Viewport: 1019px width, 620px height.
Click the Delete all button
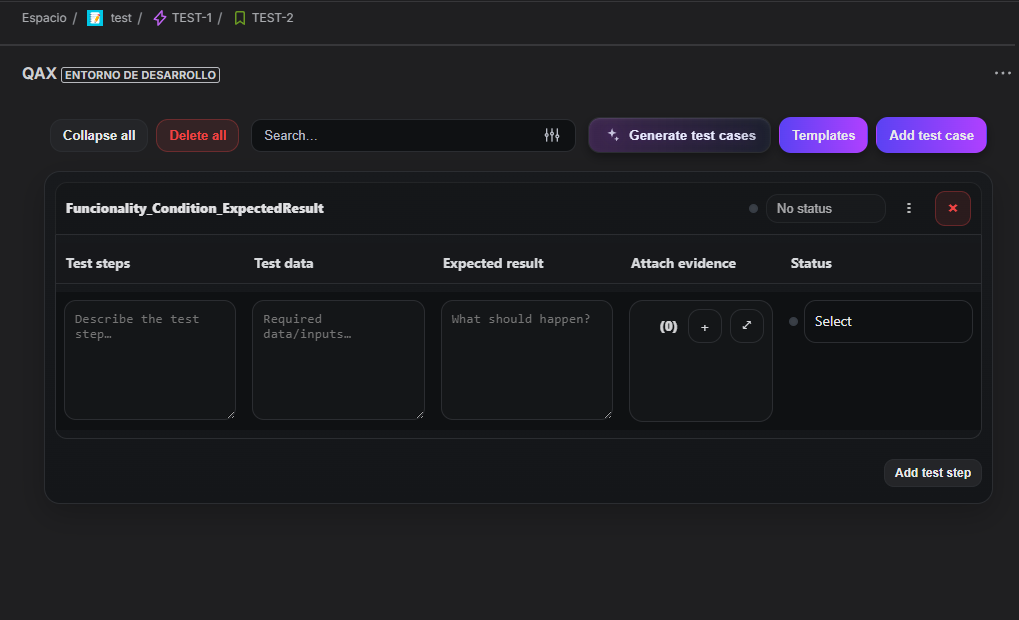coord(198,135)
